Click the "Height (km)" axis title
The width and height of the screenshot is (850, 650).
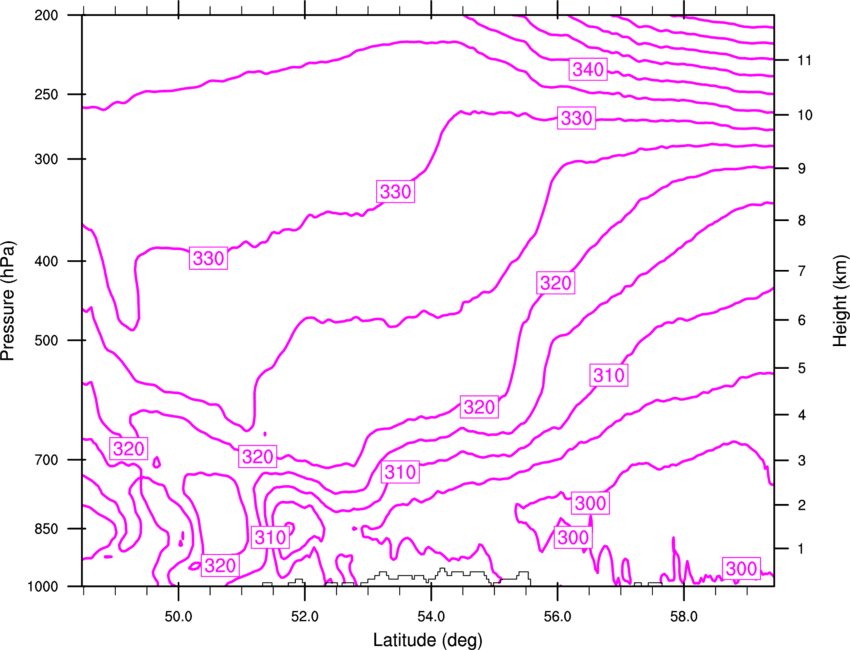[x=839, y=301]
